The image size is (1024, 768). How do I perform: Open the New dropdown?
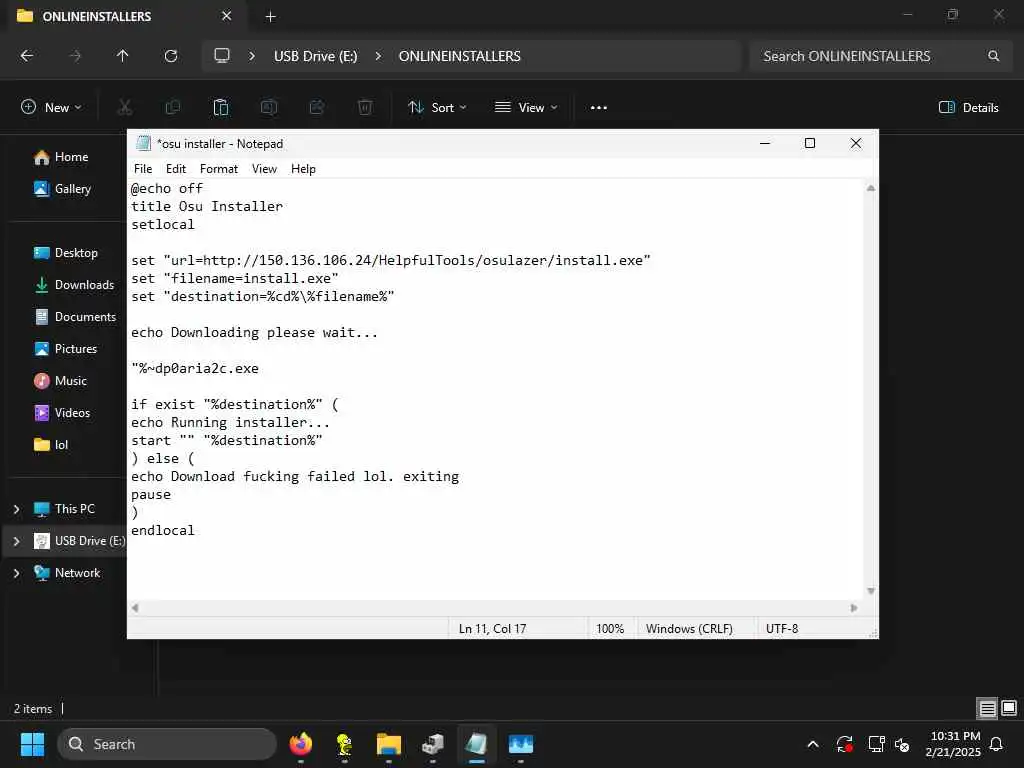(52, 108)
